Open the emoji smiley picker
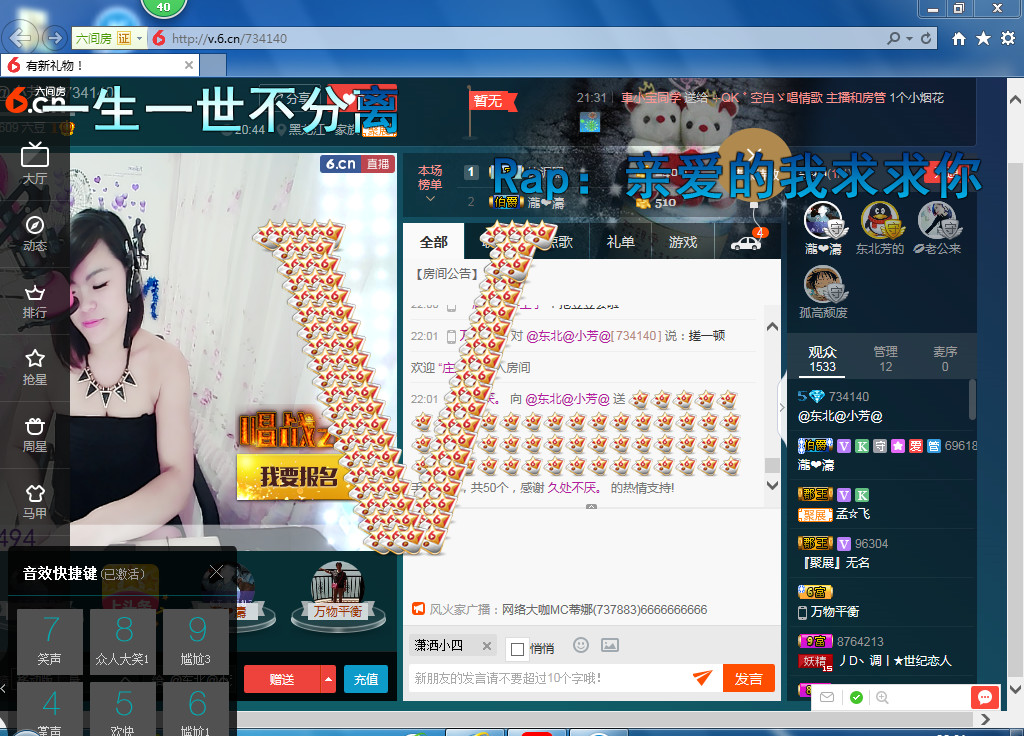This screenshot has width=1024, height=736. (581, 645)
